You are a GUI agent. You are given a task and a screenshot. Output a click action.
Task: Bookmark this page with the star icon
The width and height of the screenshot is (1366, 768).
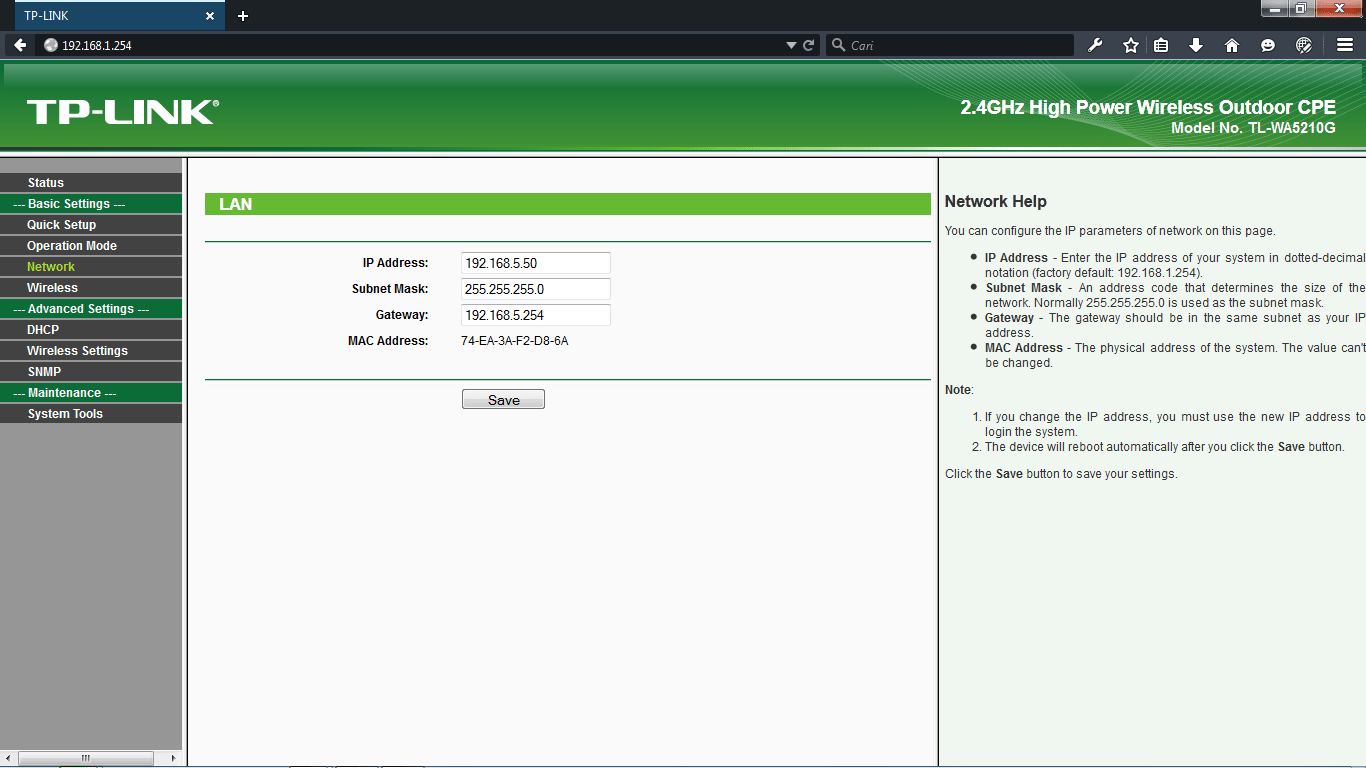pyautogui.click(x=1131, y=45)
